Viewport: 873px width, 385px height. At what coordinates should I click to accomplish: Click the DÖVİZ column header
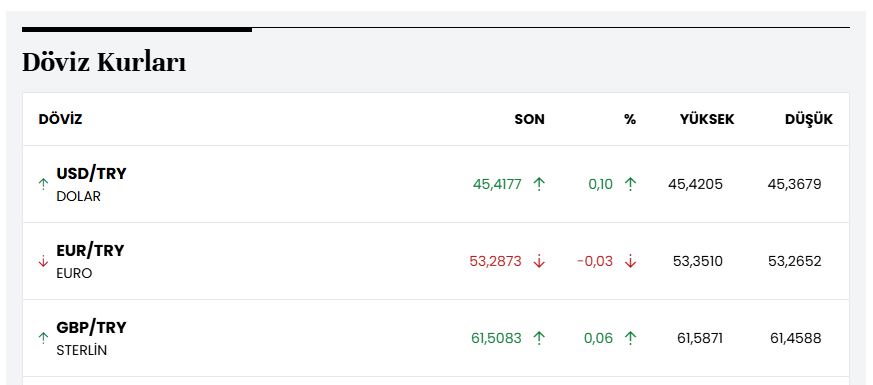[x=60, y=119]
